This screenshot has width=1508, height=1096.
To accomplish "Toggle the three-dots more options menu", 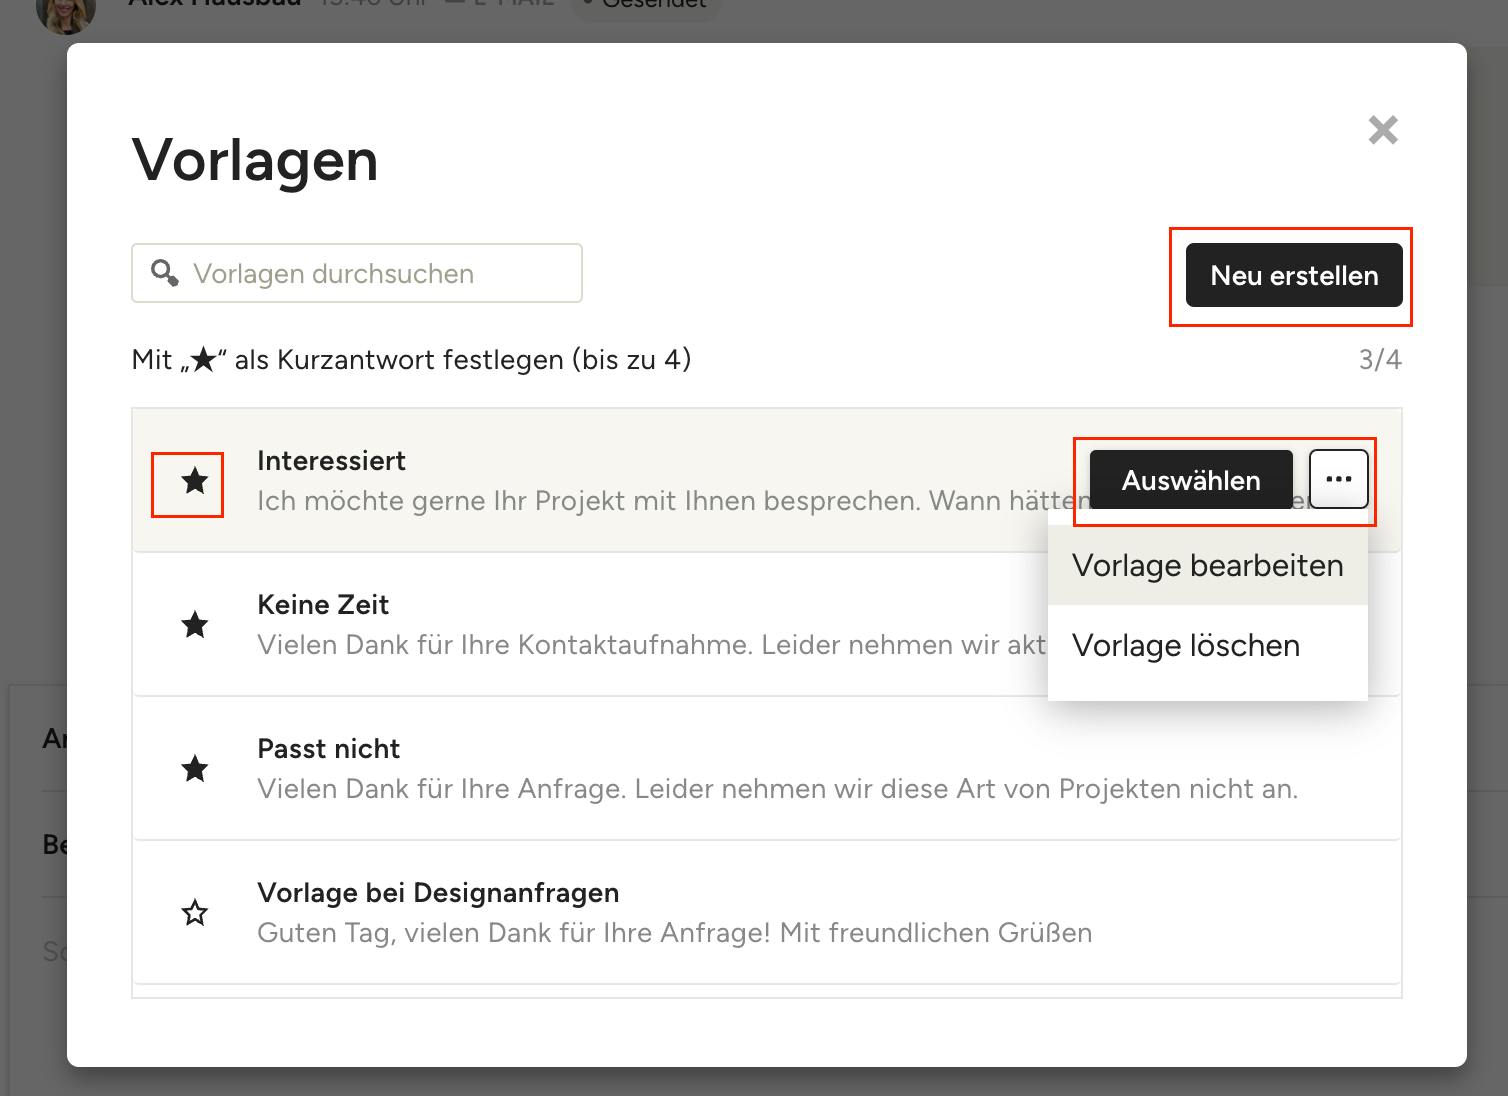I will tap(1338, 480).
